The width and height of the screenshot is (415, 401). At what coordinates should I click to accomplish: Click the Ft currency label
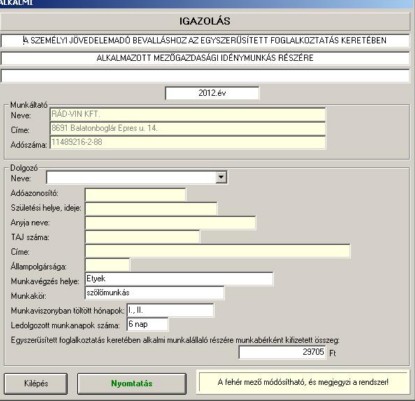point(332,353)
